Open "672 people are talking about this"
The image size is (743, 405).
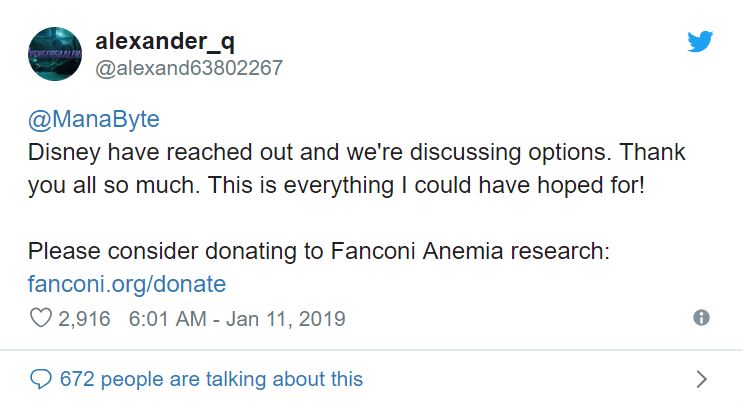click(x=211, y=379)
